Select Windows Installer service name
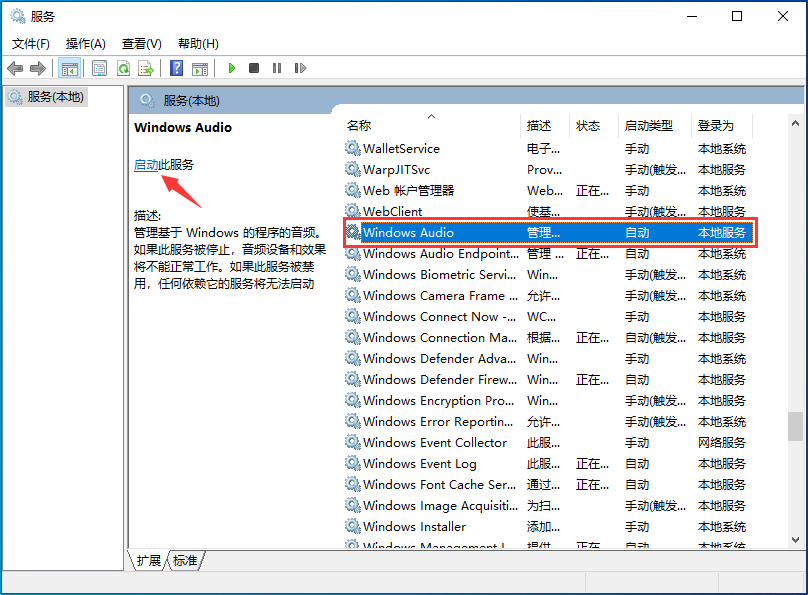The image size is (808, 595). point(414,526)
